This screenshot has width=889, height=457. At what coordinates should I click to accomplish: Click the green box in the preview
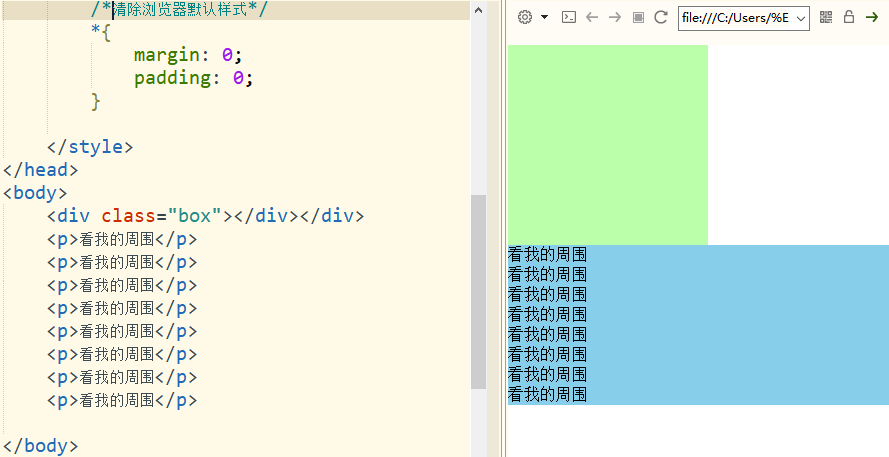608,145
